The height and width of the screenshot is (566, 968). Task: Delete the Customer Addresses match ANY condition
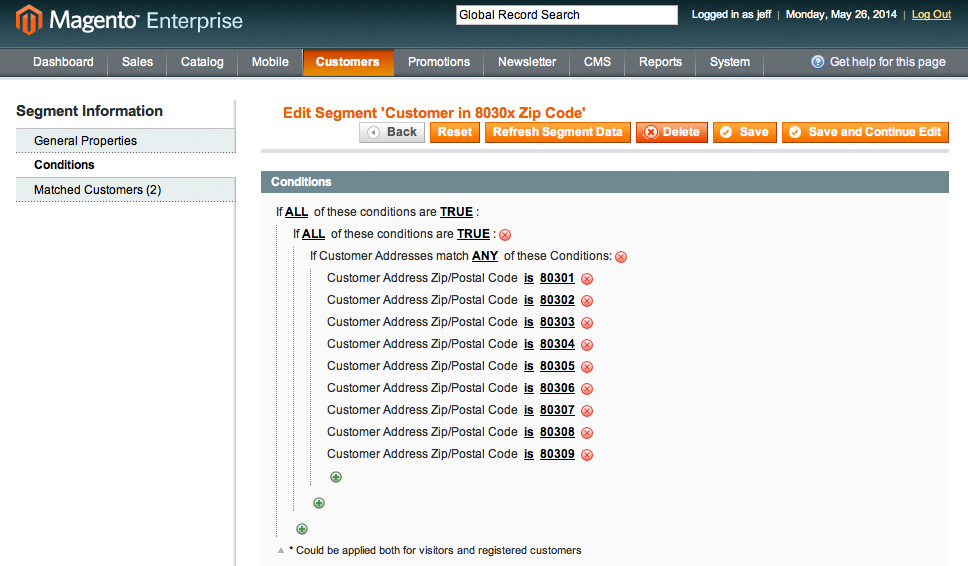click(x=621, y=257)
